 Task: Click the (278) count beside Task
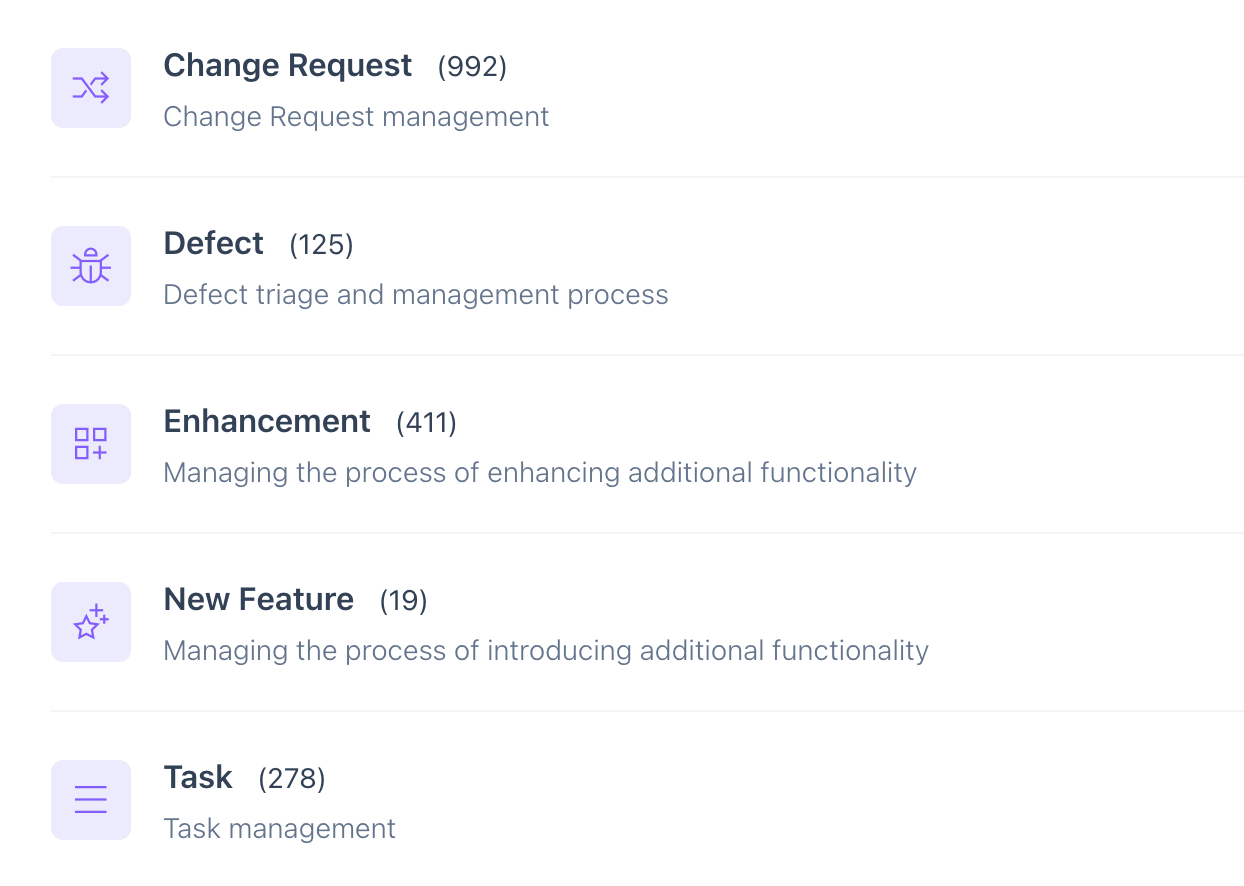click(291, 779)
